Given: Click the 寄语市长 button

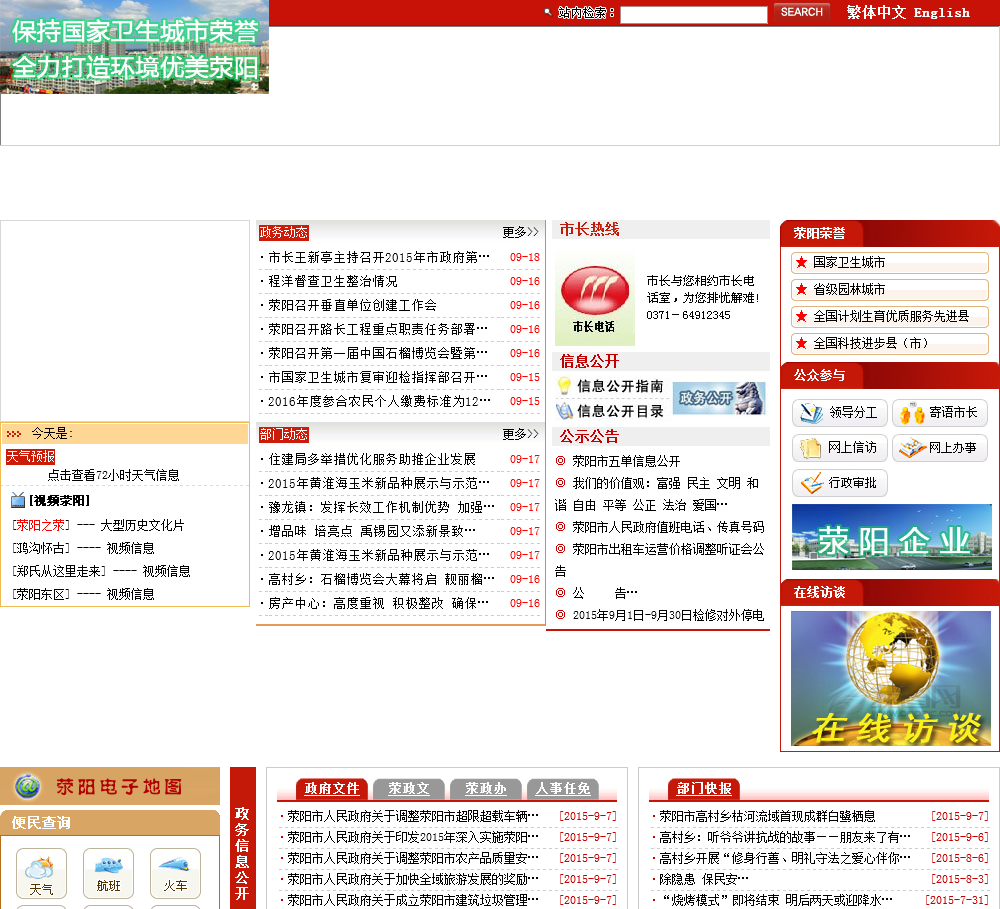Looking at the screenshot, I should point(939,413).
